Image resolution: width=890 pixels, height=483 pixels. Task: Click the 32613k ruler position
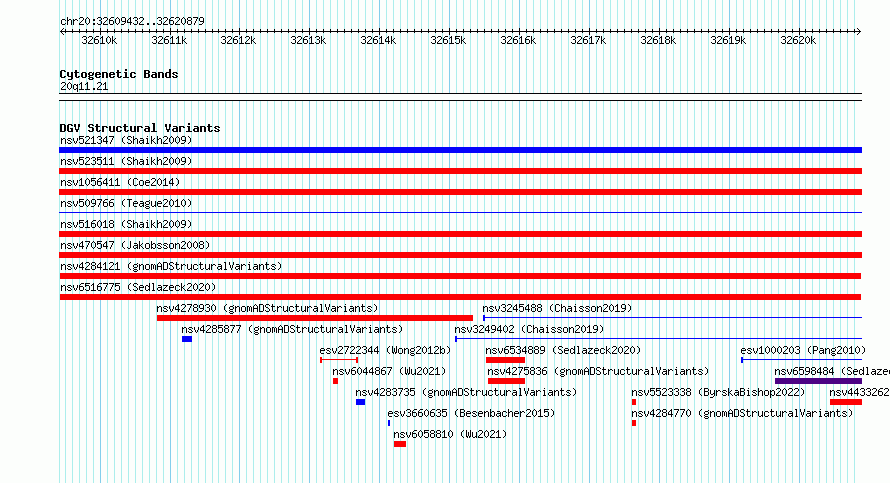tap(308, 40)
